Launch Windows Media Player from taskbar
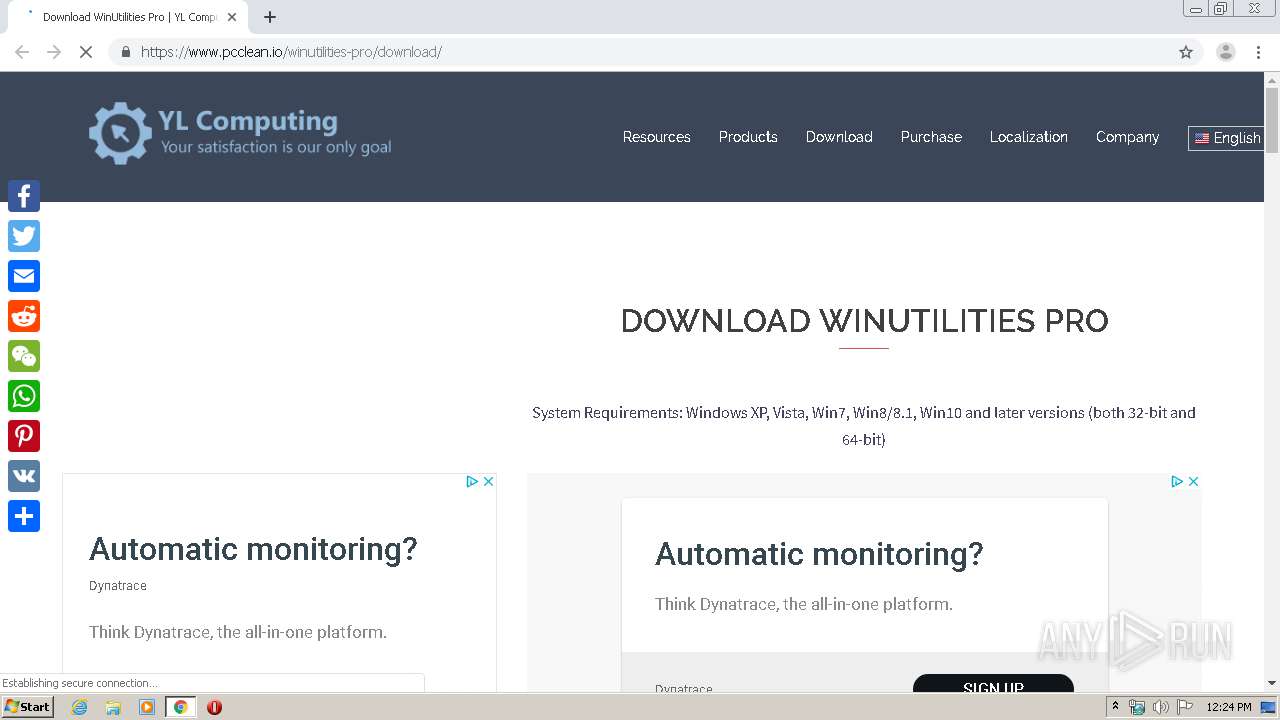 pos(147,707)
